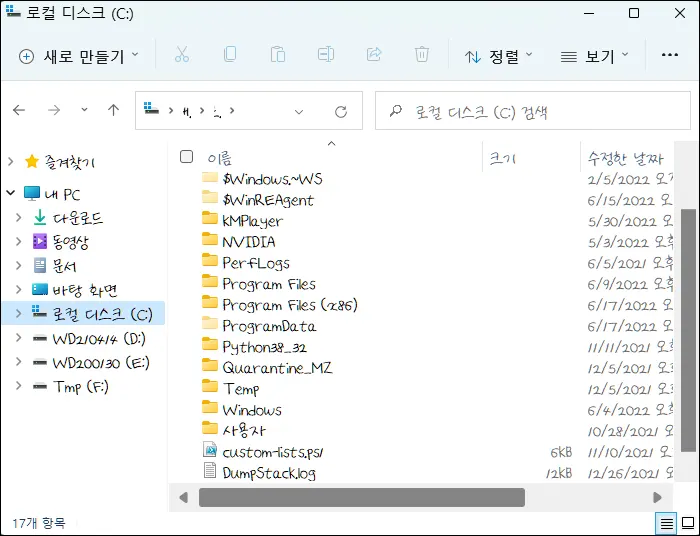
Task: Select the NVIDIA folder icon
Action: tap(209, 240)
